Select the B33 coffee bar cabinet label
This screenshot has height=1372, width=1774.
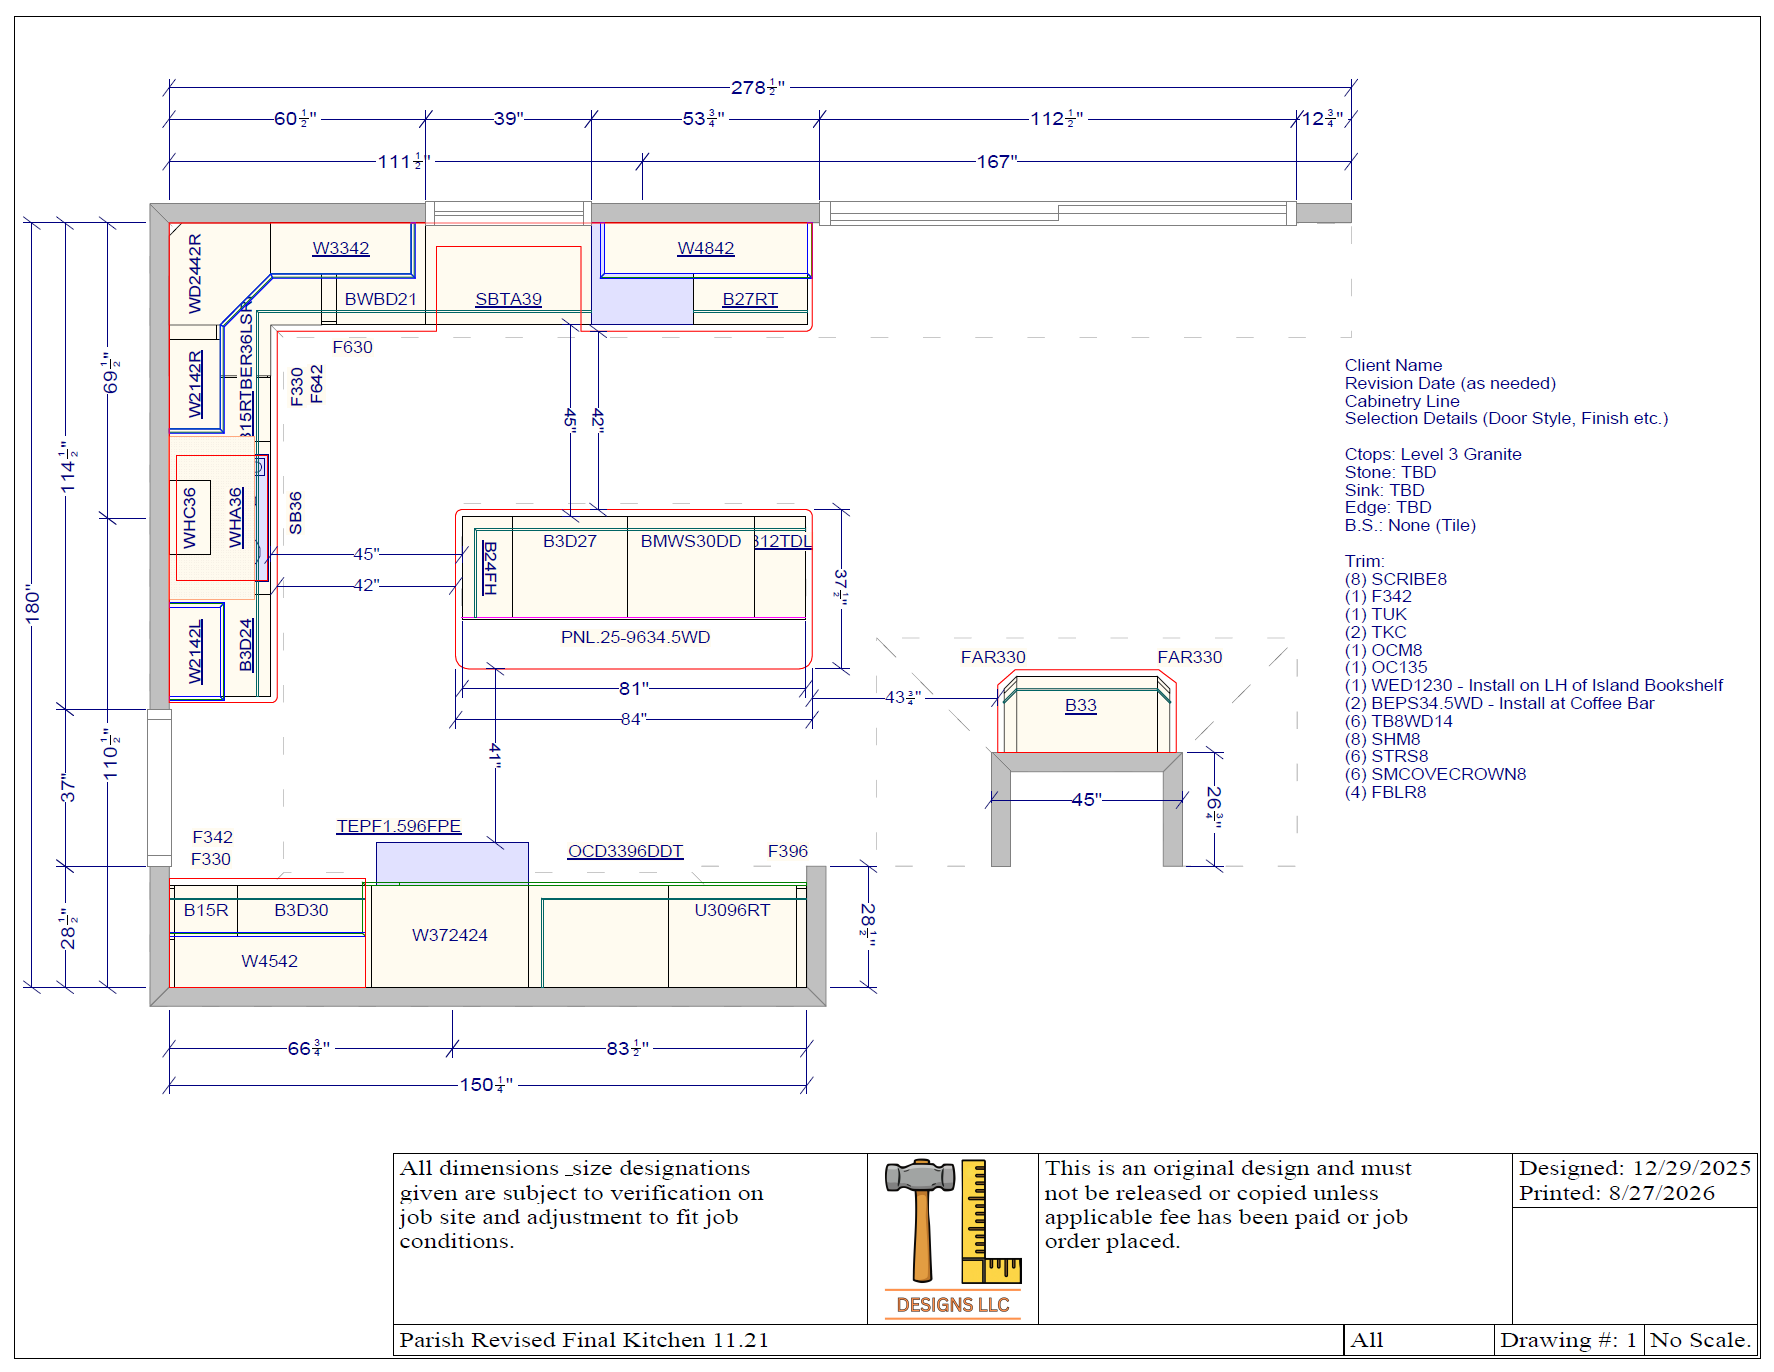point(1081,705)
